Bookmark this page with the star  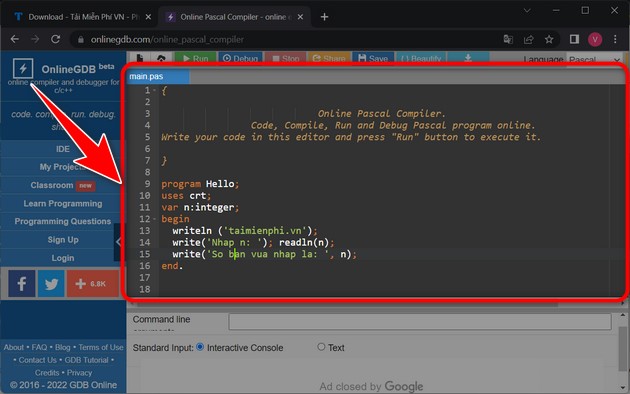[549, 39]
